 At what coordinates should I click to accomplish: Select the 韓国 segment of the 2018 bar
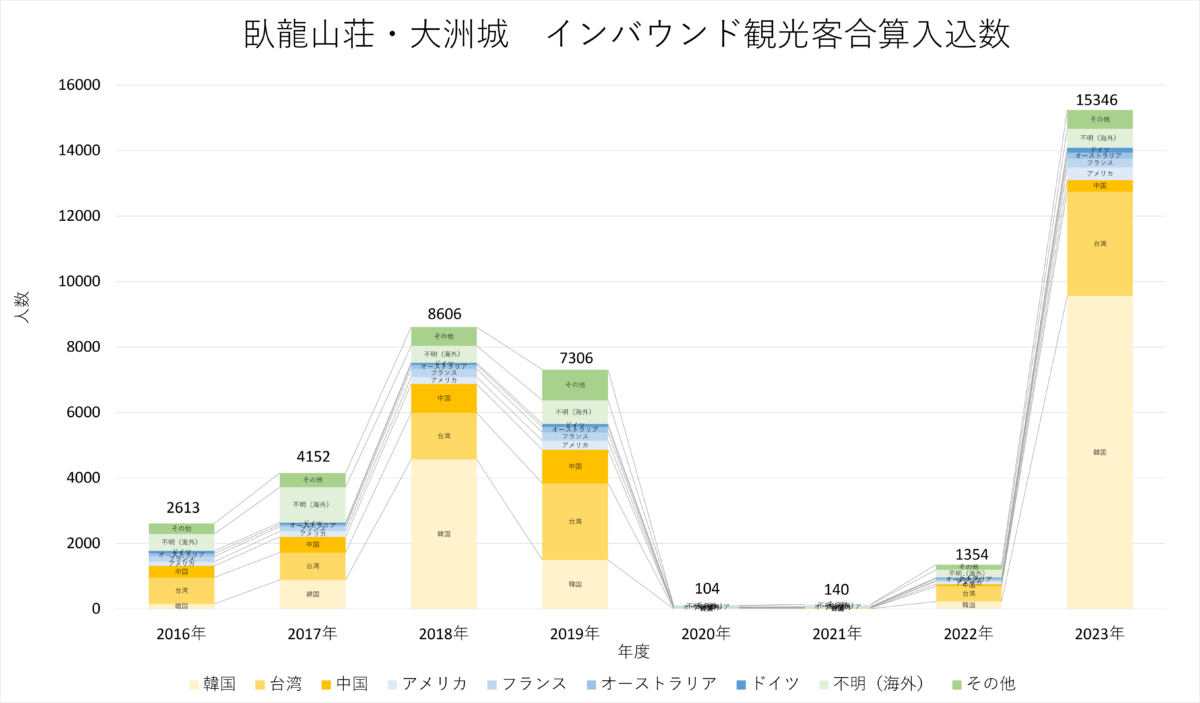[443, 534]
